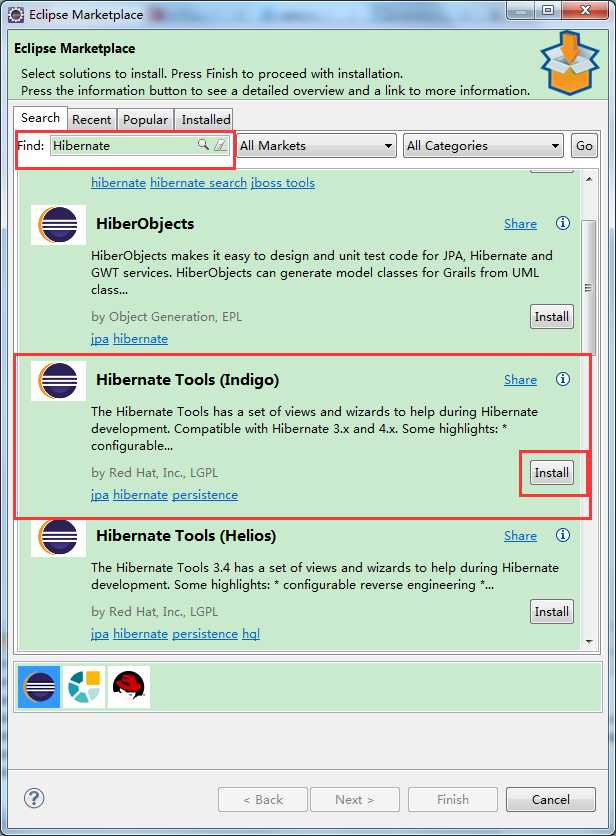
Task: Click the Hibernate Tools (Indigo) logo icon
Action: tap(58, 381)
